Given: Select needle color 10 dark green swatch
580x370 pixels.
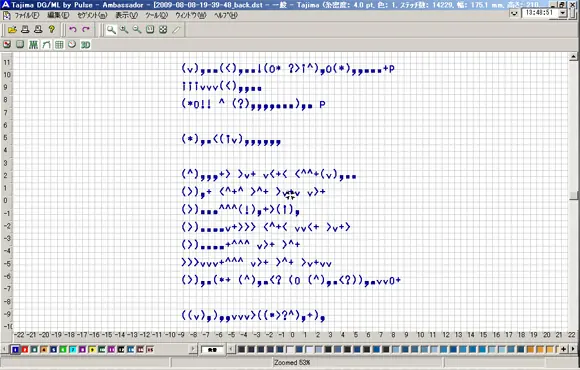Looking at the screenshot, I should point(102,349).
